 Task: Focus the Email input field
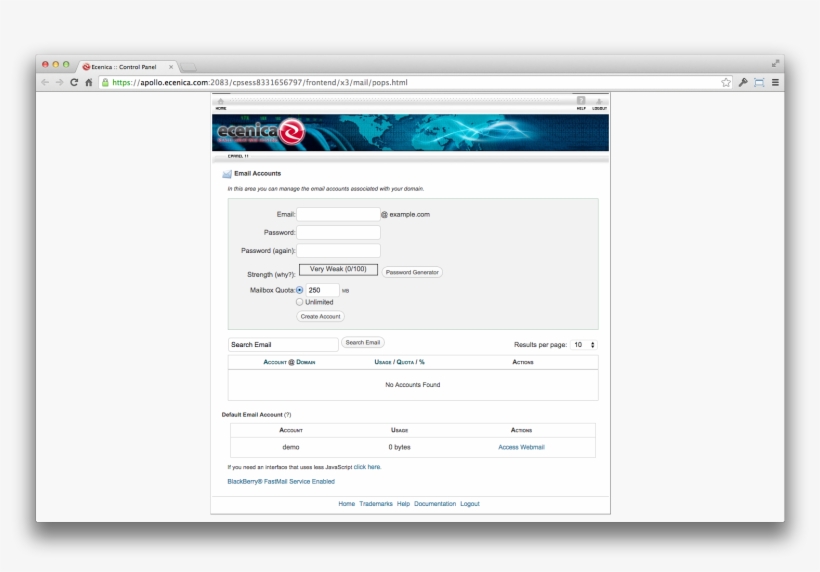[338, 214]
